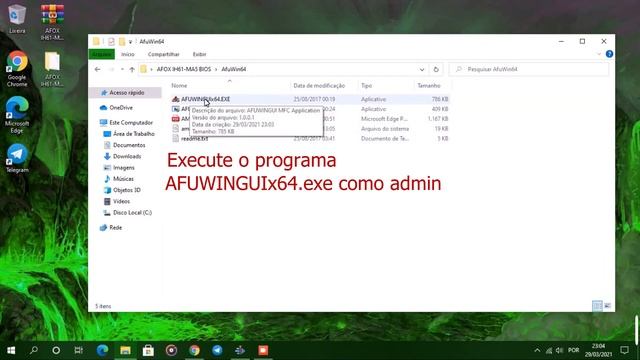Open the Lixeira recycle bin desktop icon
Viewport: 640px width, 360px height.
[x=17, y=19]
